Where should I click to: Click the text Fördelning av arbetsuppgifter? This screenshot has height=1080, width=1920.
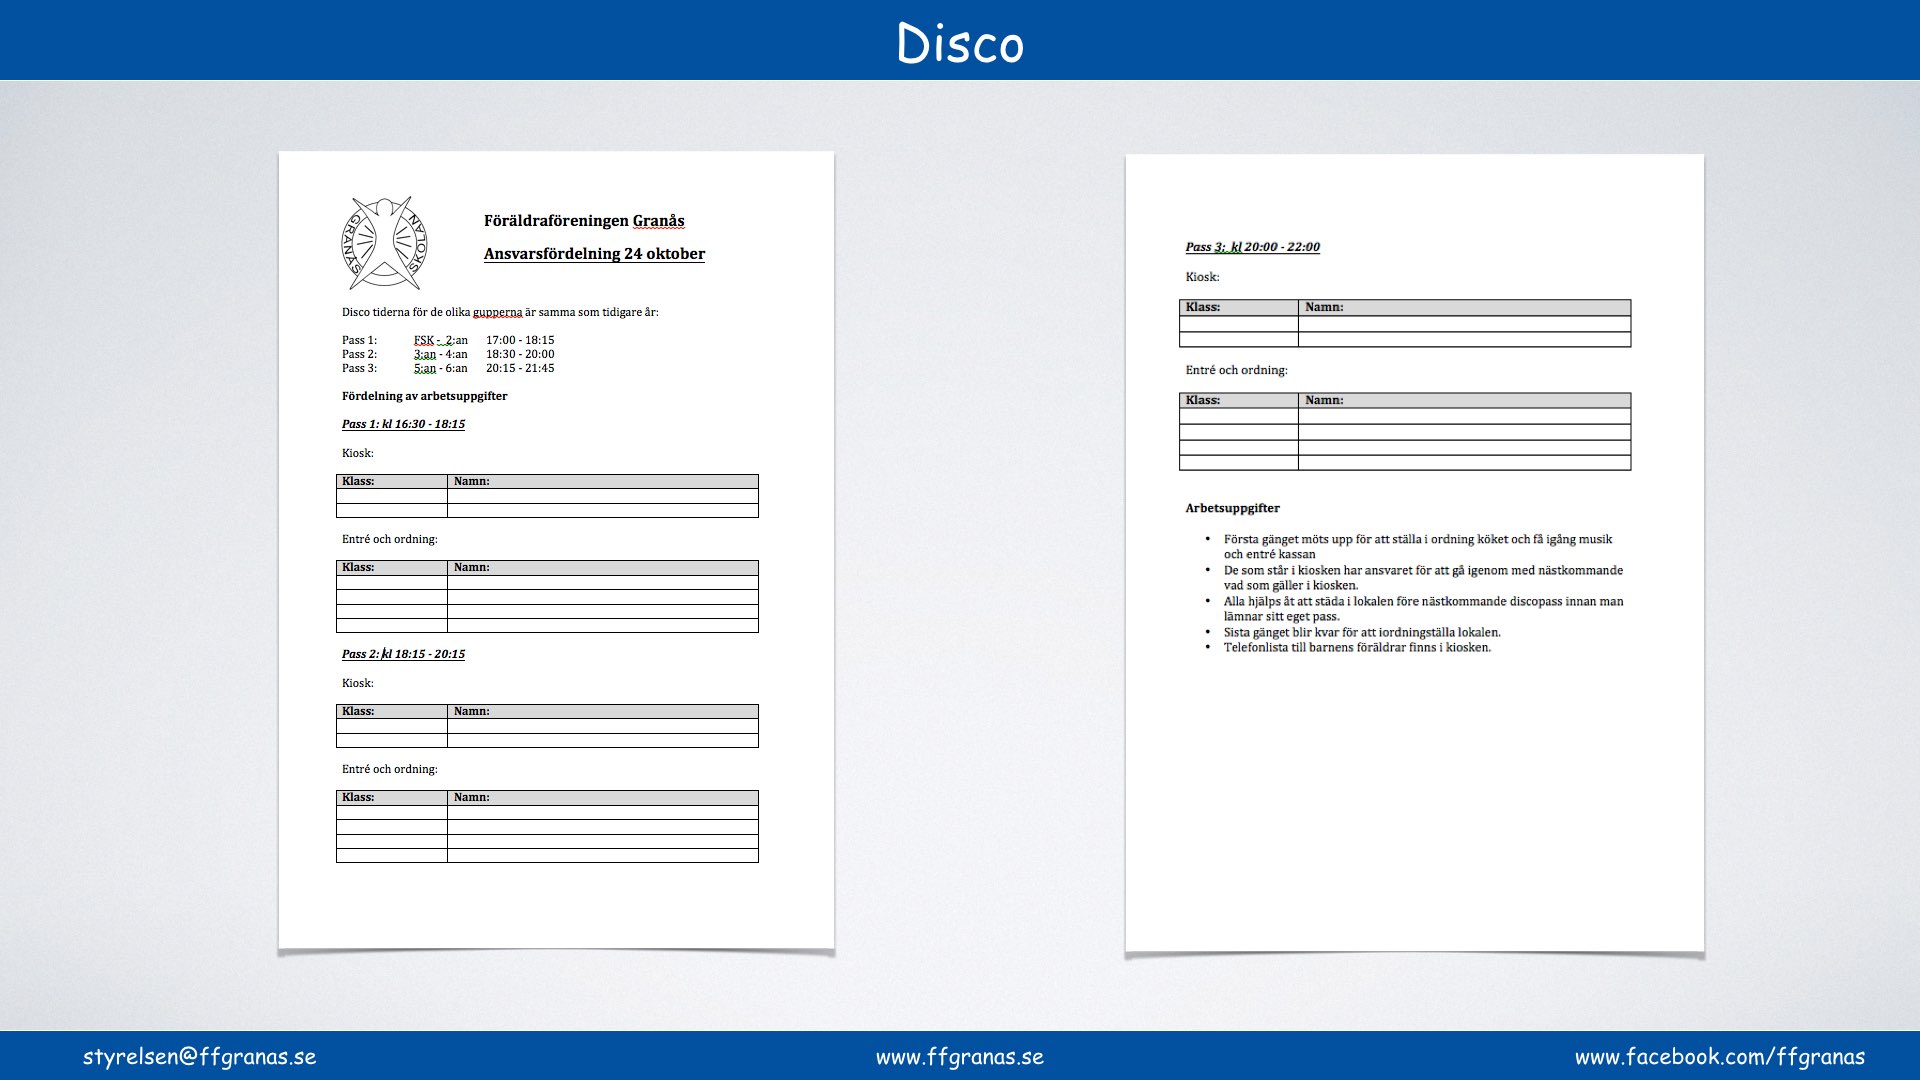[x=424, y=396]
